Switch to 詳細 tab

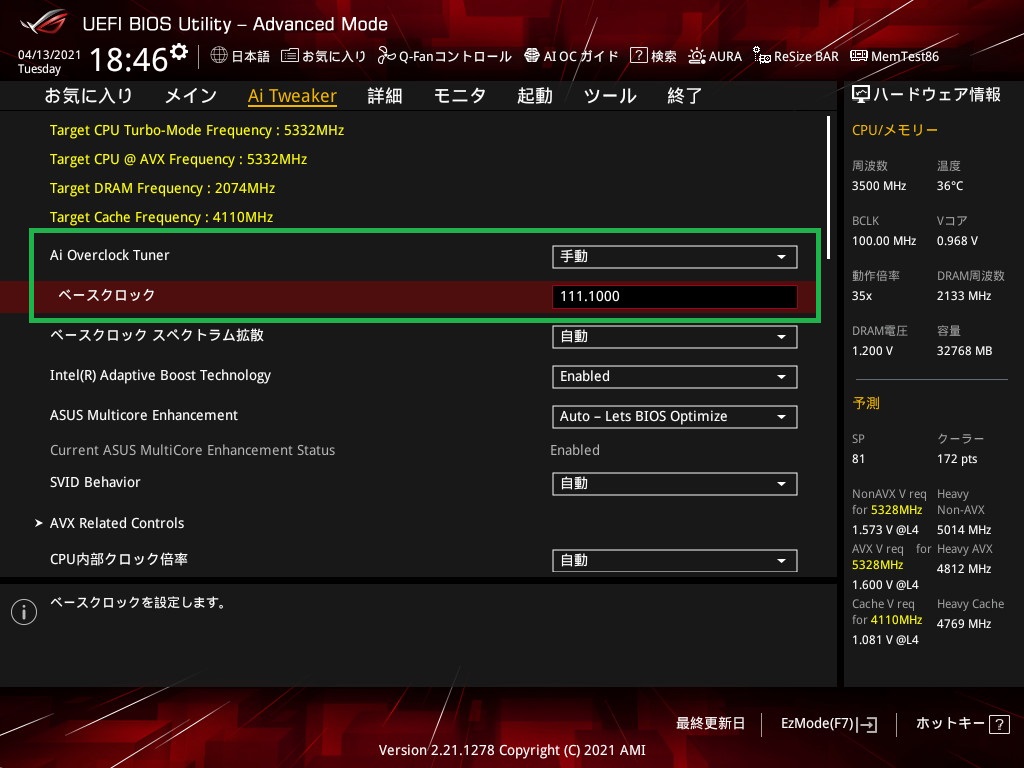[385, 96]
